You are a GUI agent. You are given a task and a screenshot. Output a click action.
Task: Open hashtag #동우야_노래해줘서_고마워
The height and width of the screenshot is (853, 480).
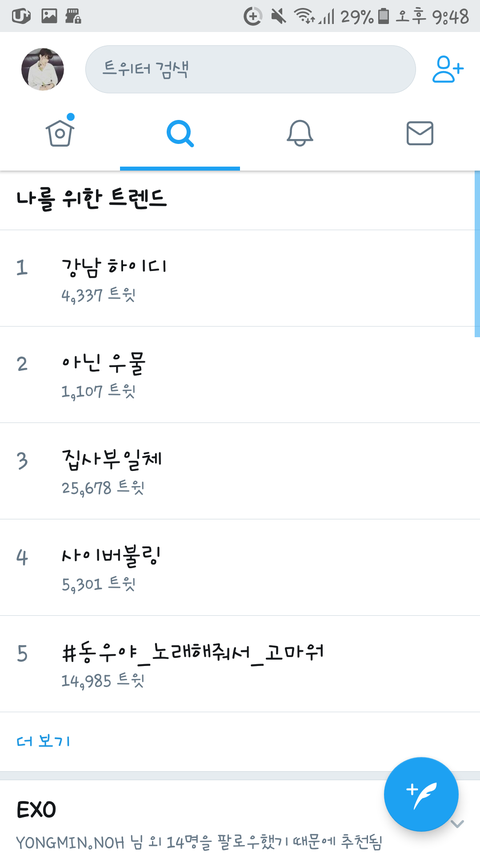click(240, 664)
